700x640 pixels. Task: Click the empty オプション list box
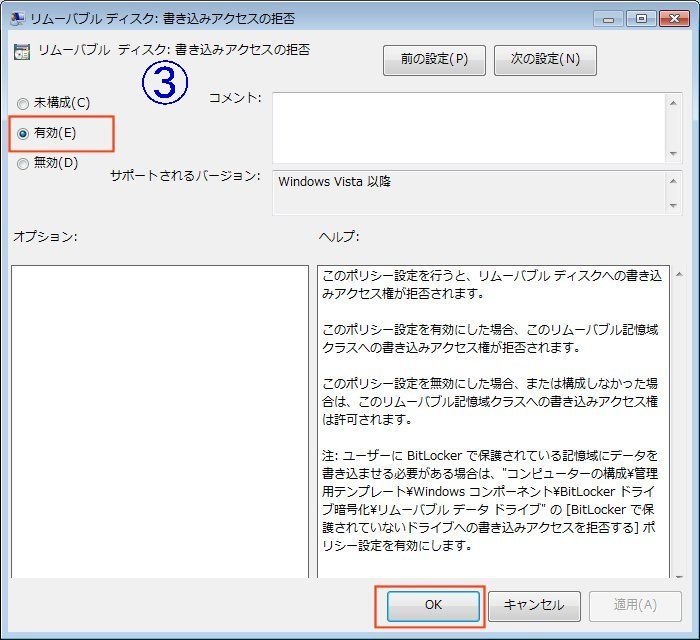(160, 422)
